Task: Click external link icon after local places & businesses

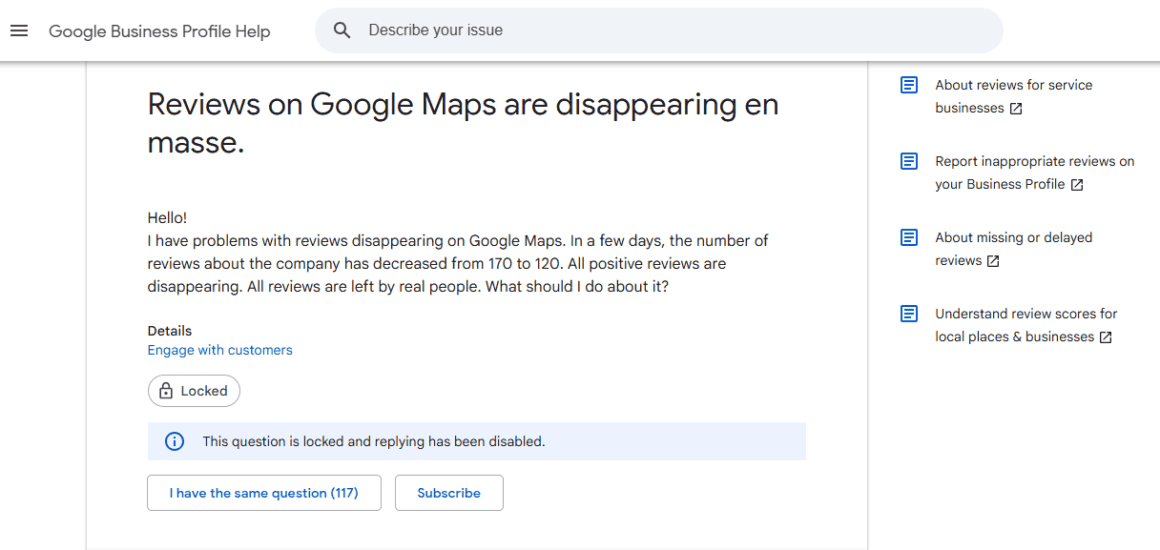Action: click(x=1105, y=338)
